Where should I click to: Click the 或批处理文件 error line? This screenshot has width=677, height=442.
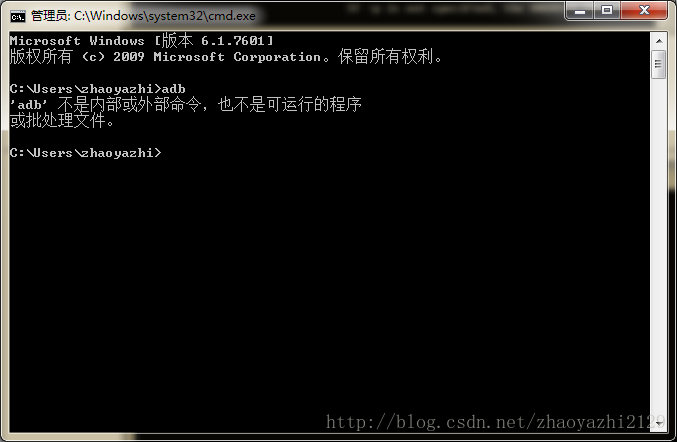tap(62, 121)
